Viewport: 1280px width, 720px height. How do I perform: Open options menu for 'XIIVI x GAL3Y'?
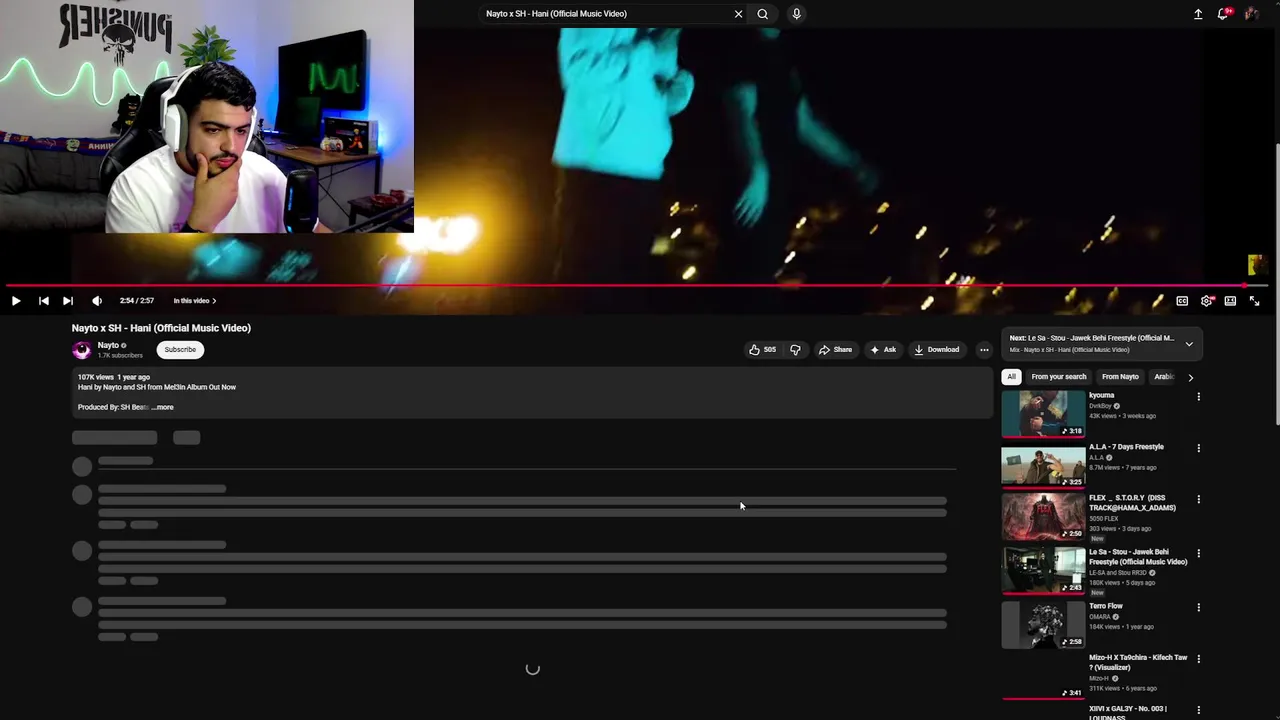(1198, 710)
